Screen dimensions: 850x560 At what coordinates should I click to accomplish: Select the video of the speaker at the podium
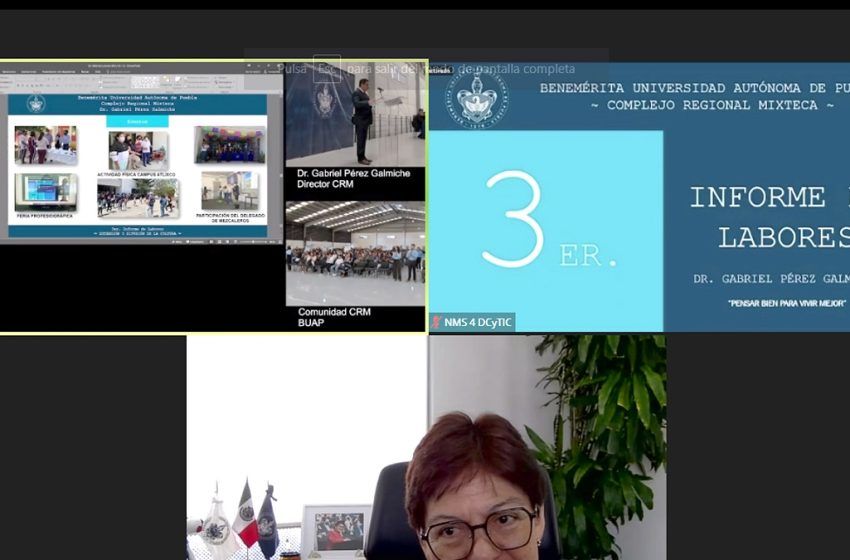(355, 115)
